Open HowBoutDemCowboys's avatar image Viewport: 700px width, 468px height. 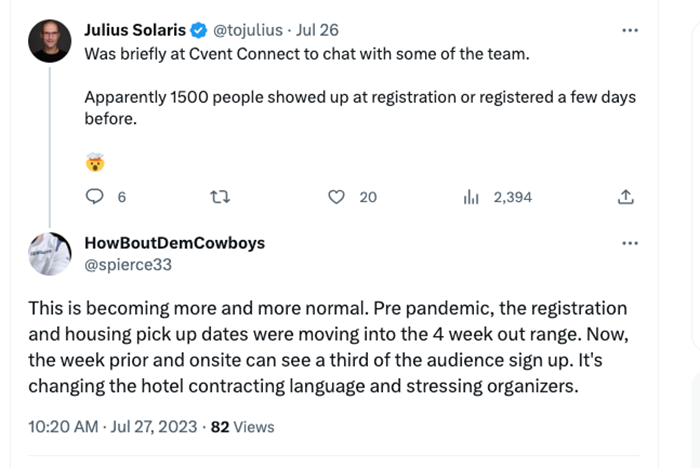coord(49,254)
